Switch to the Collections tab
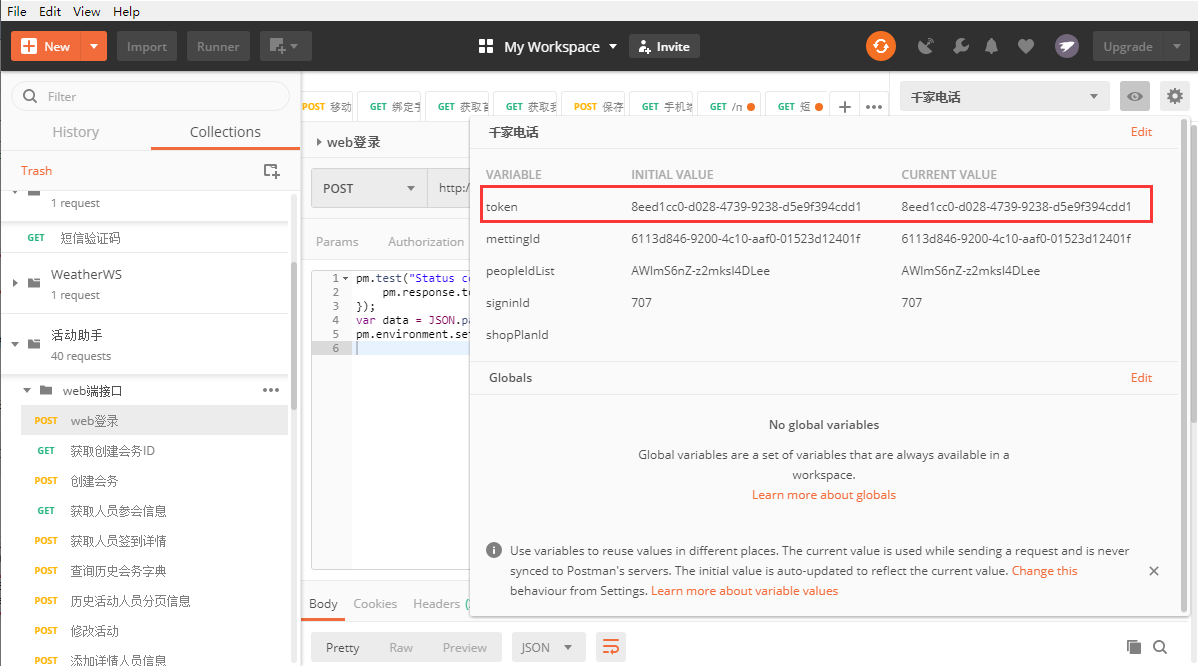This screenshot has width=1198, height=666. [x=225, y=132]
